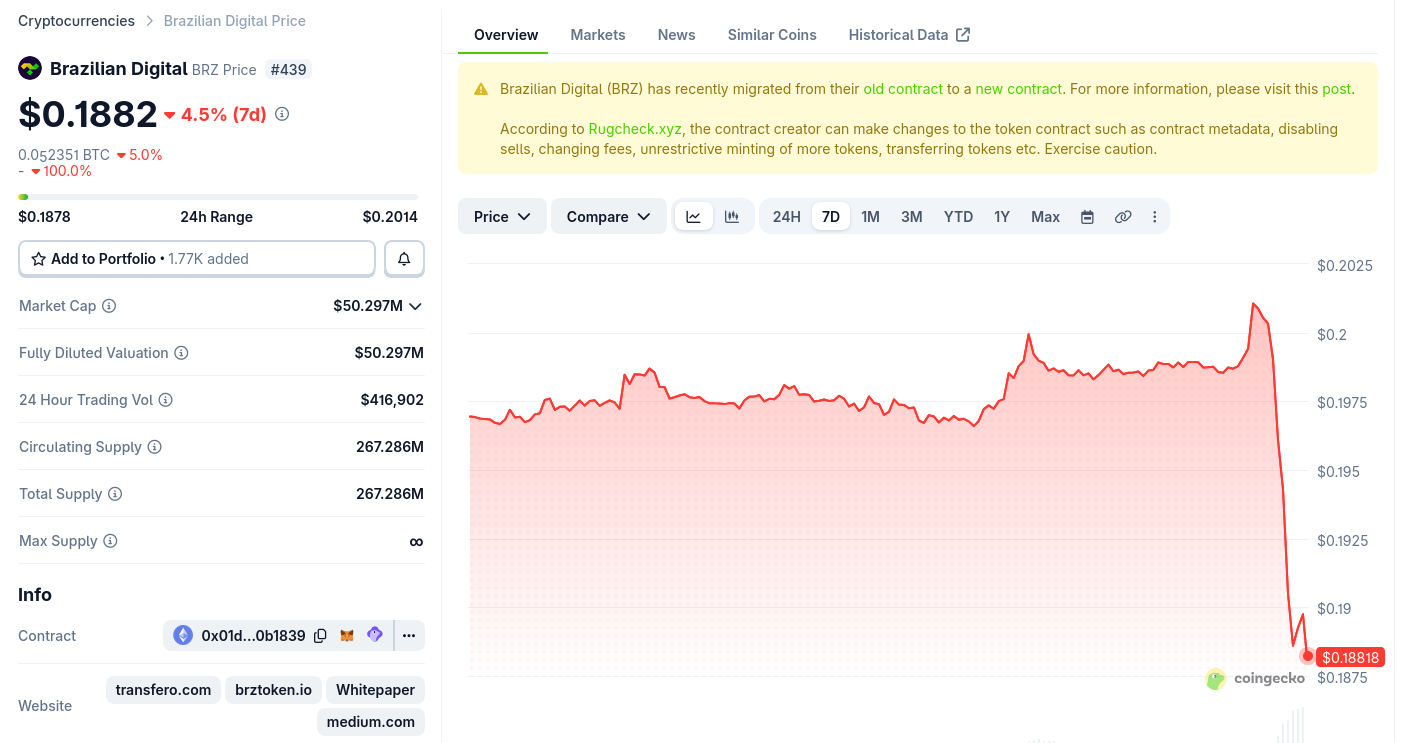
Task: Switch to the News tab
Action: tap(677, 35)
